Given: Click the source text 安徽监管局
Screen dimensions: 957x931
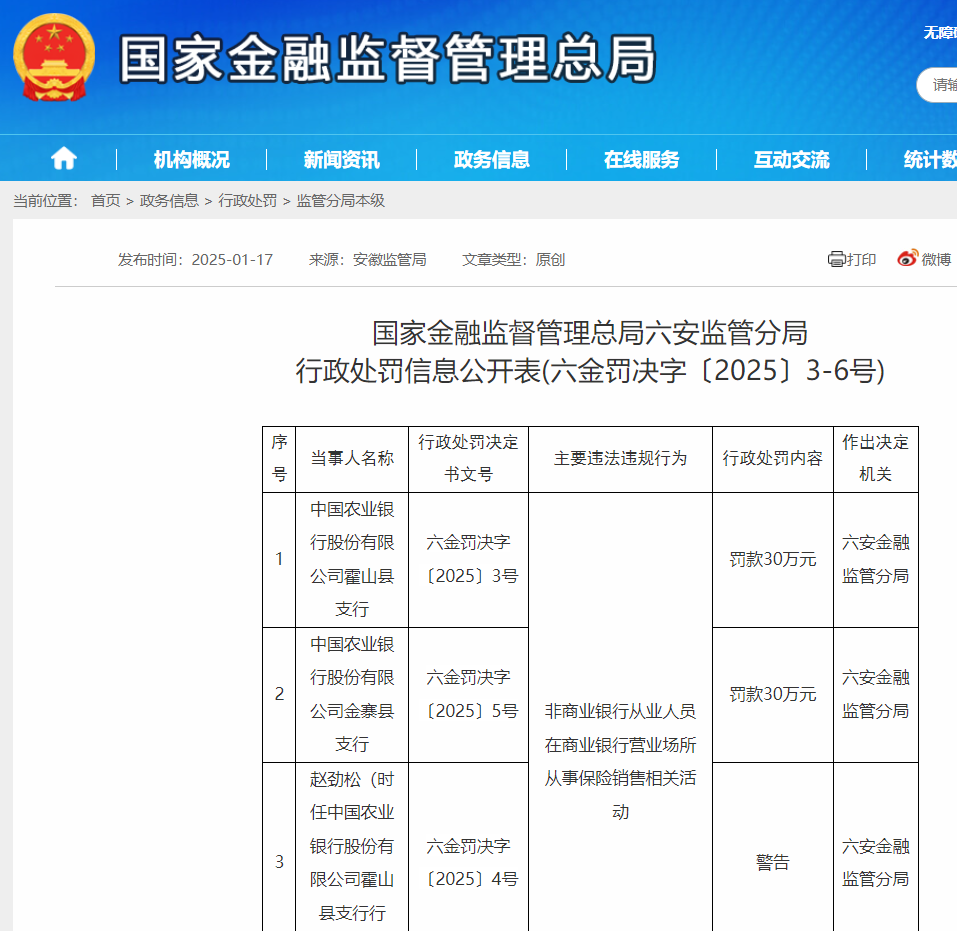Looking at the screenshot, I should 389,259.
